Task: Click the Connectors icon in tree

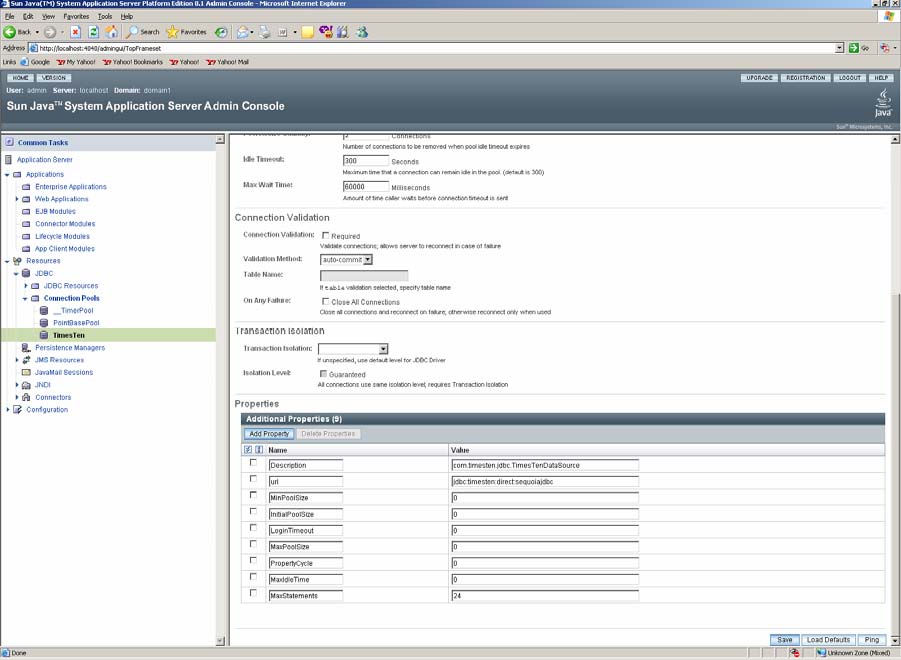Action: [26, 397]
